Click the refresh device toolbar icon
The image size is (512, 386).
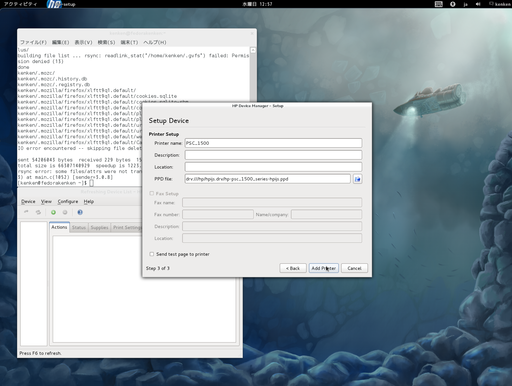[x=38, y=212]
